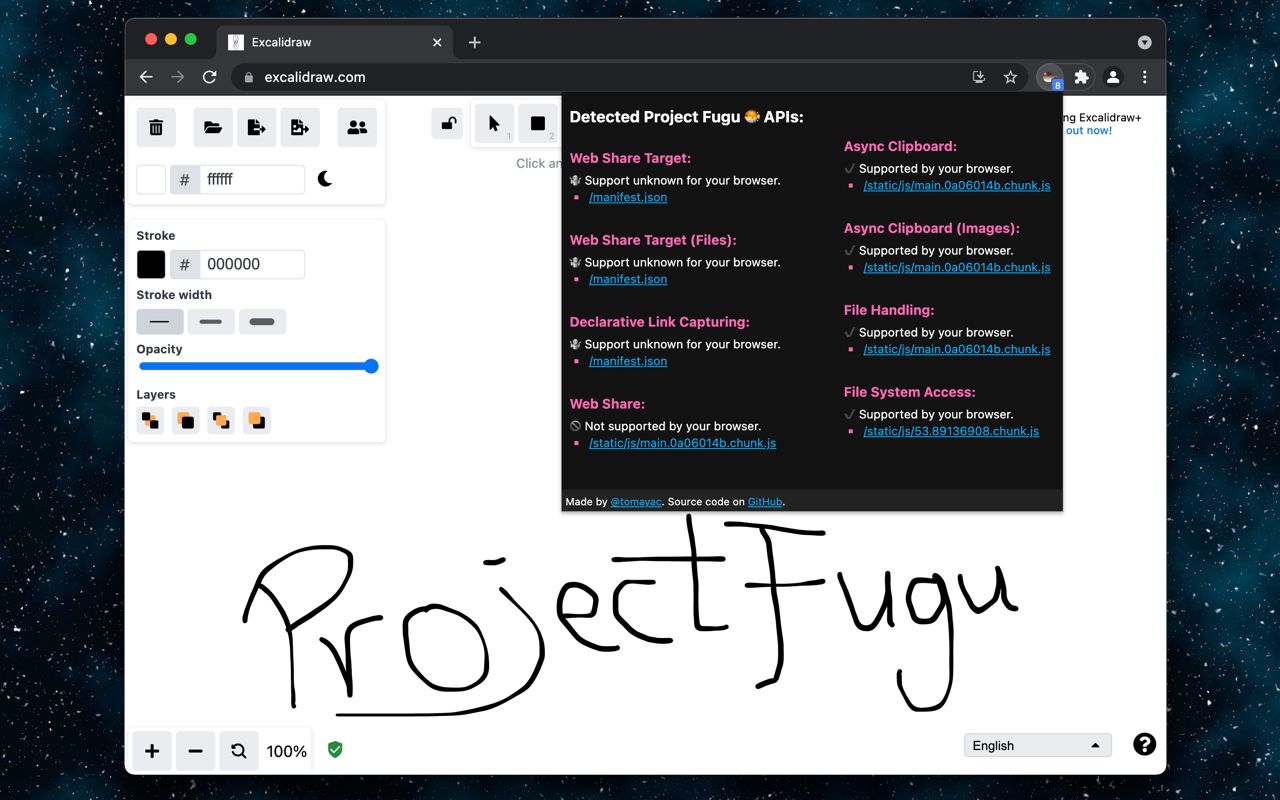The height and width of the screenshot is (800, 1280).
Task: Open the manifest.json link under Web Share Target
Action: click(628, 197)
